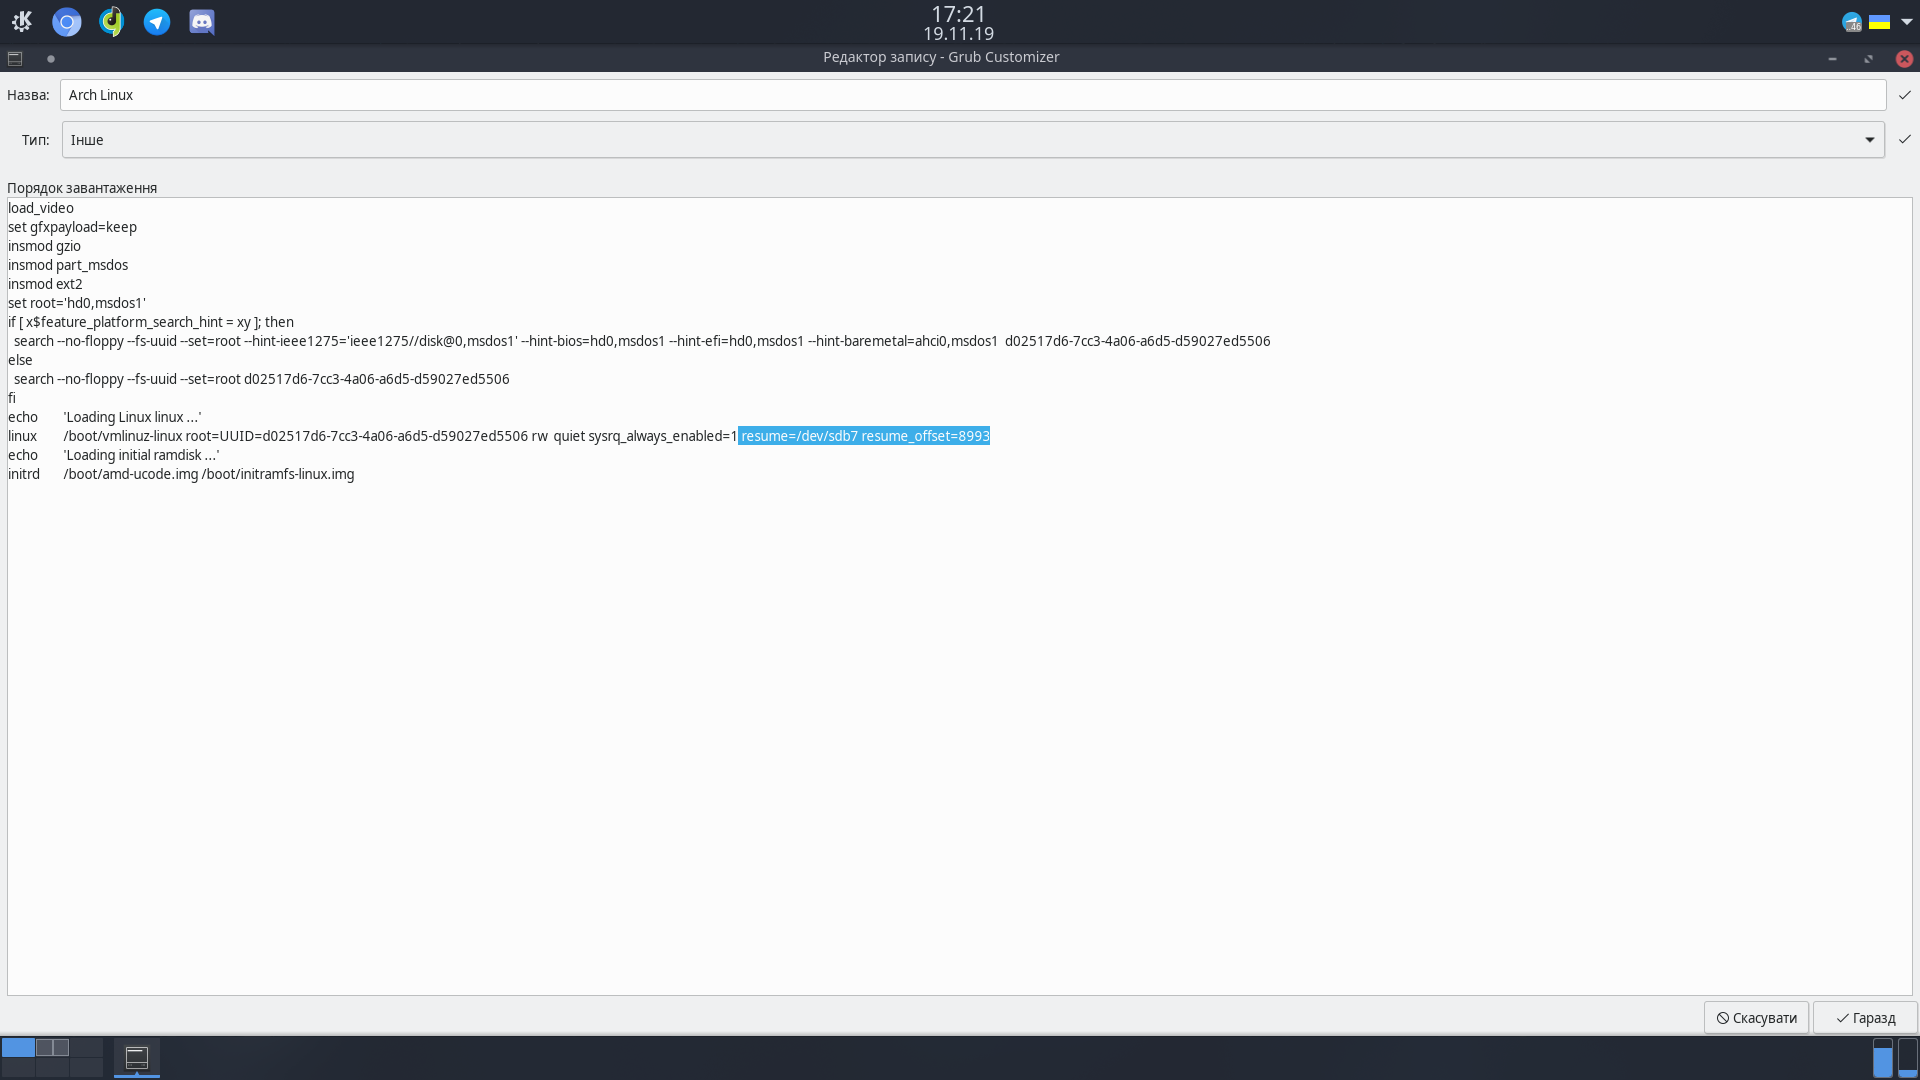Viewport: 1920px width, 1080px height.
Task: Click the Telegram tray notification icon
Action: pyautogui.click(x=1852, y=22)
